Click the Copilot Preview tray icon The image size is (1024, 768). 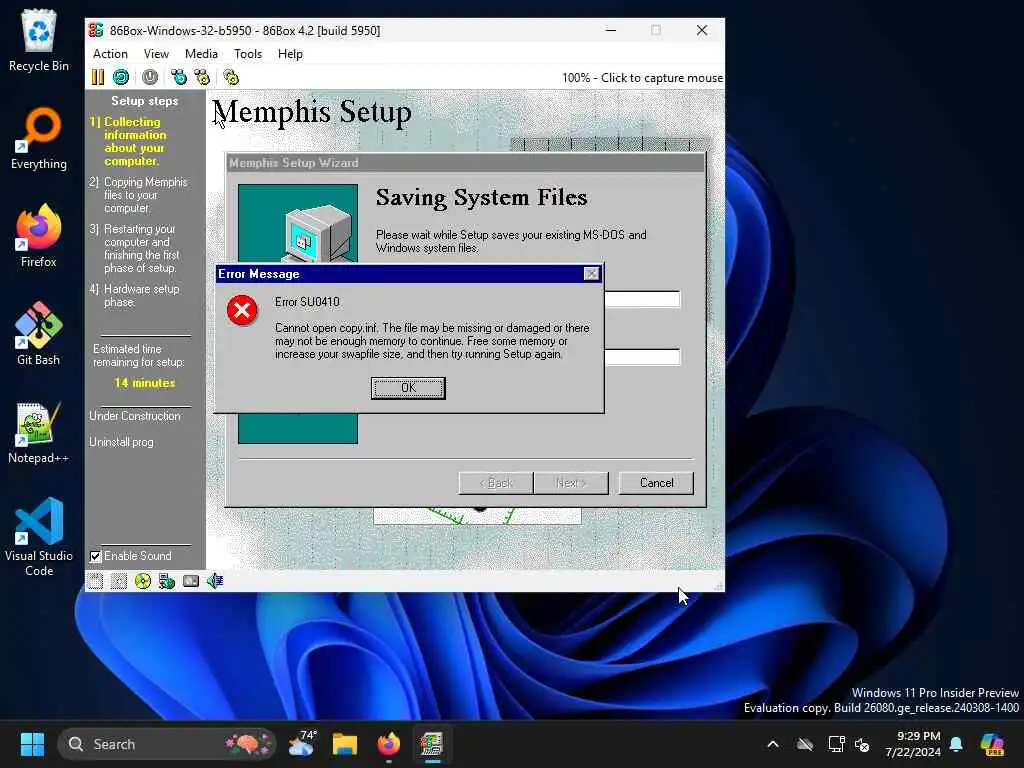tap(992, 744)
